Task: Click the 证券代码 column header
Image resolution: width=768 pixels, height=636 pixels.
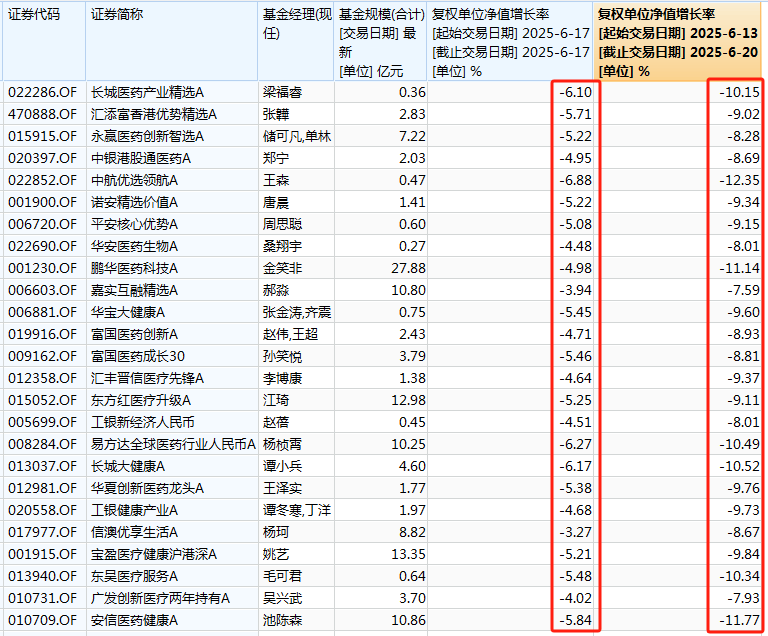Action: (44, 42)
